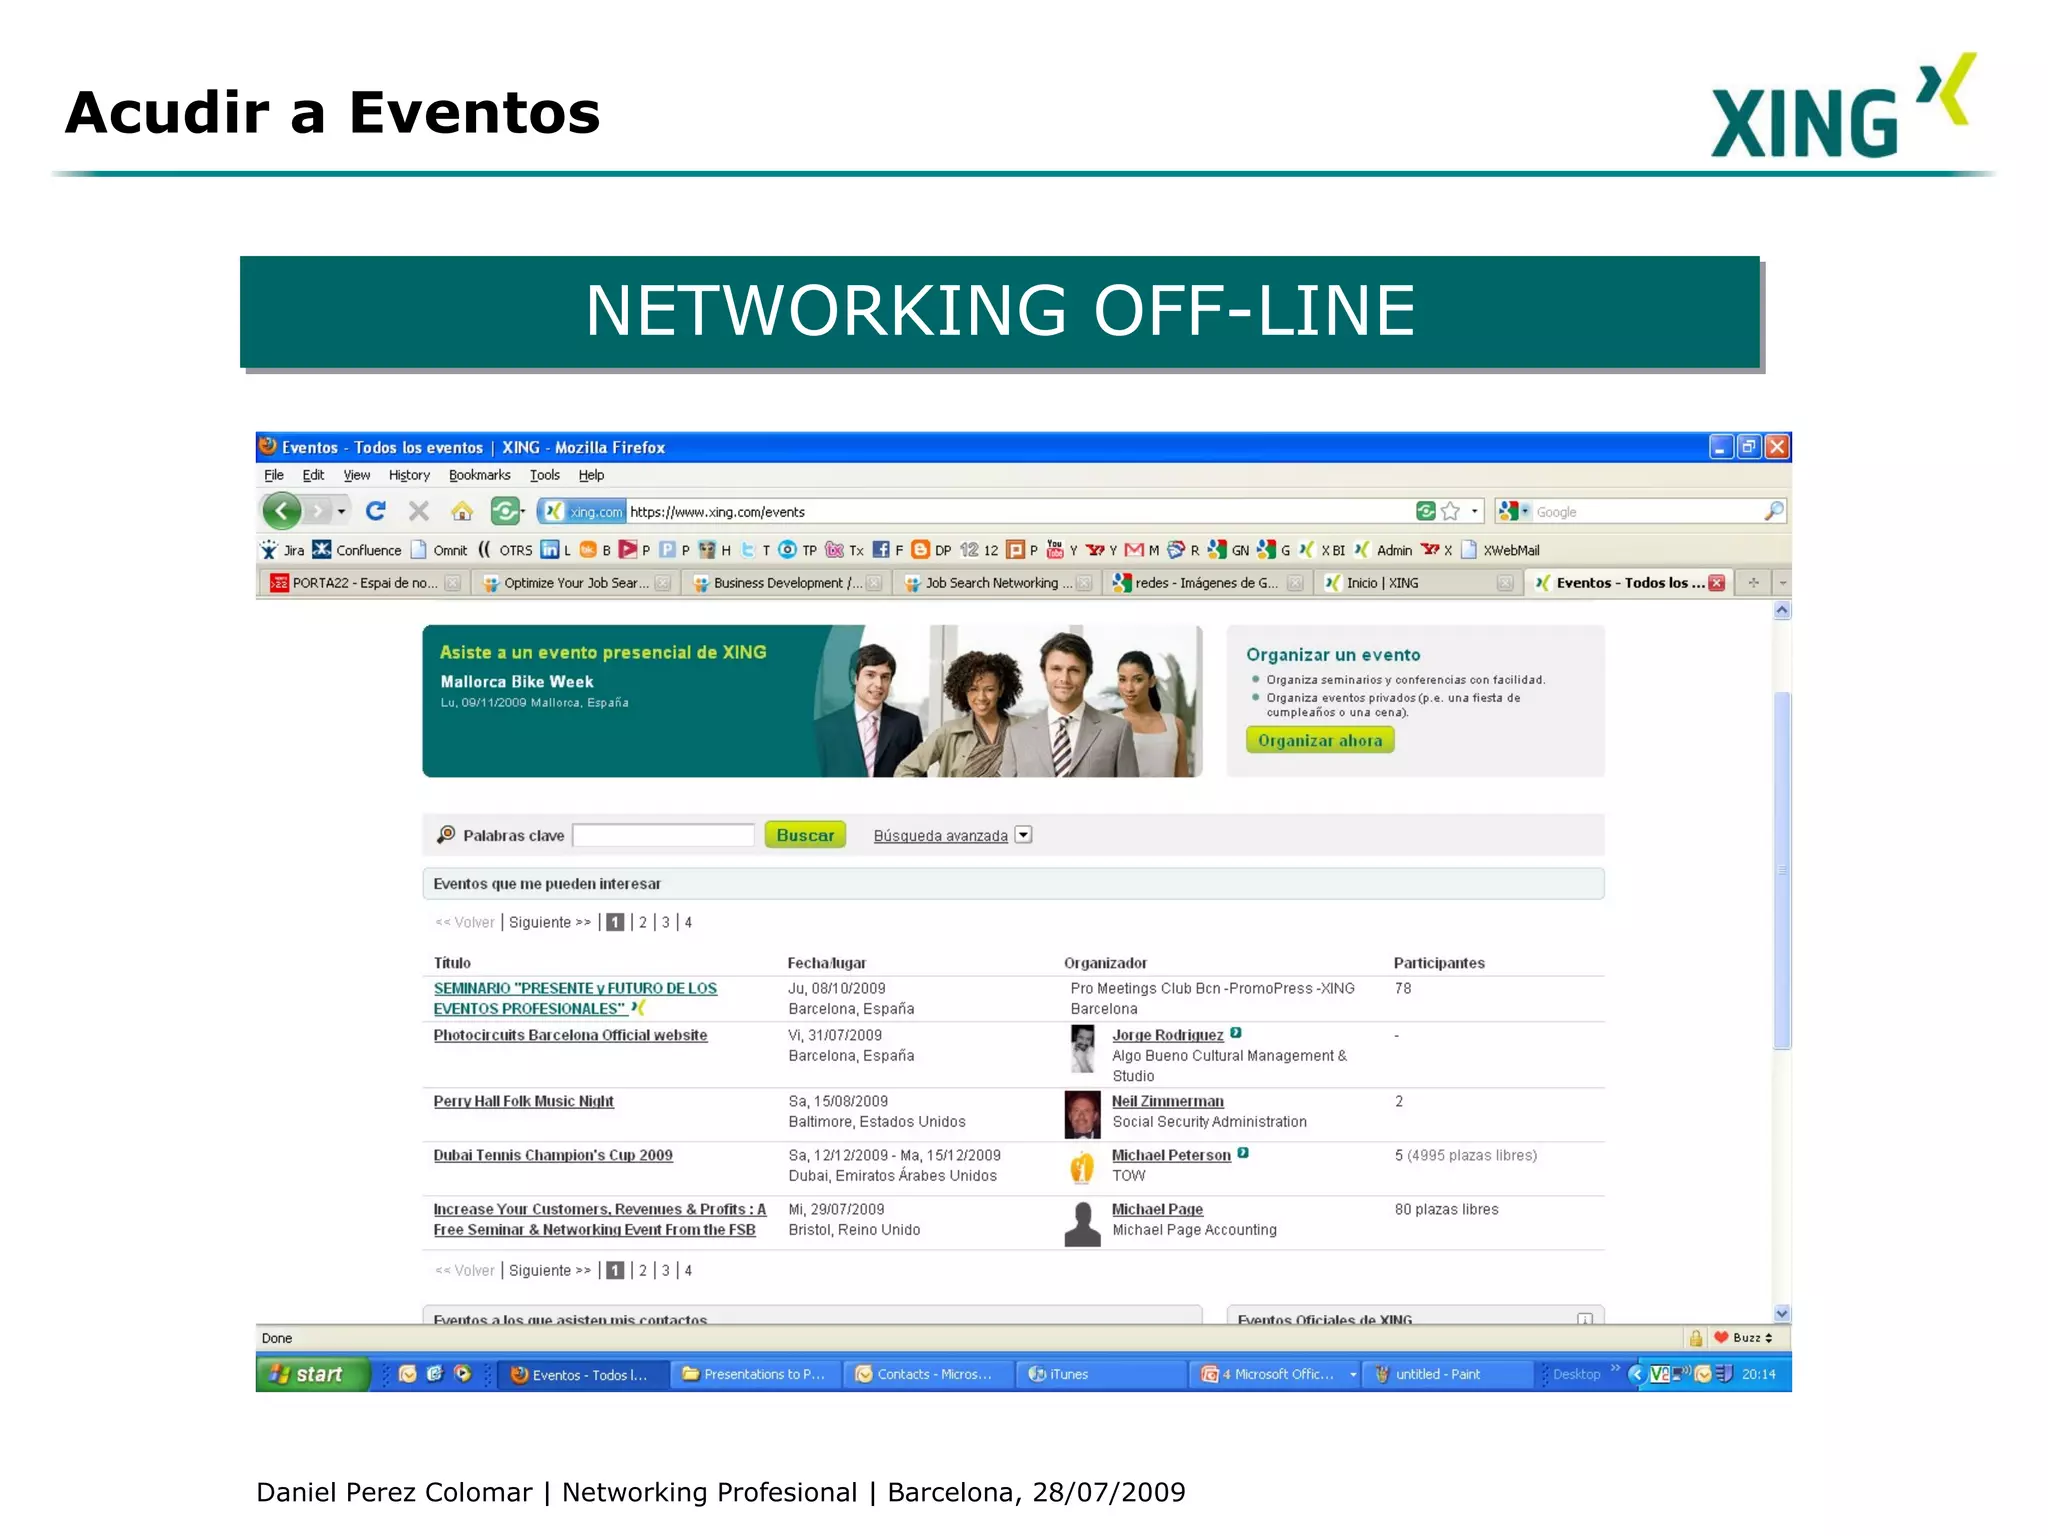The height and width of the screenshot is (1536, 2048).
Task: Open the Gmail M bookmark
Action: click(x=1141, y=550)
